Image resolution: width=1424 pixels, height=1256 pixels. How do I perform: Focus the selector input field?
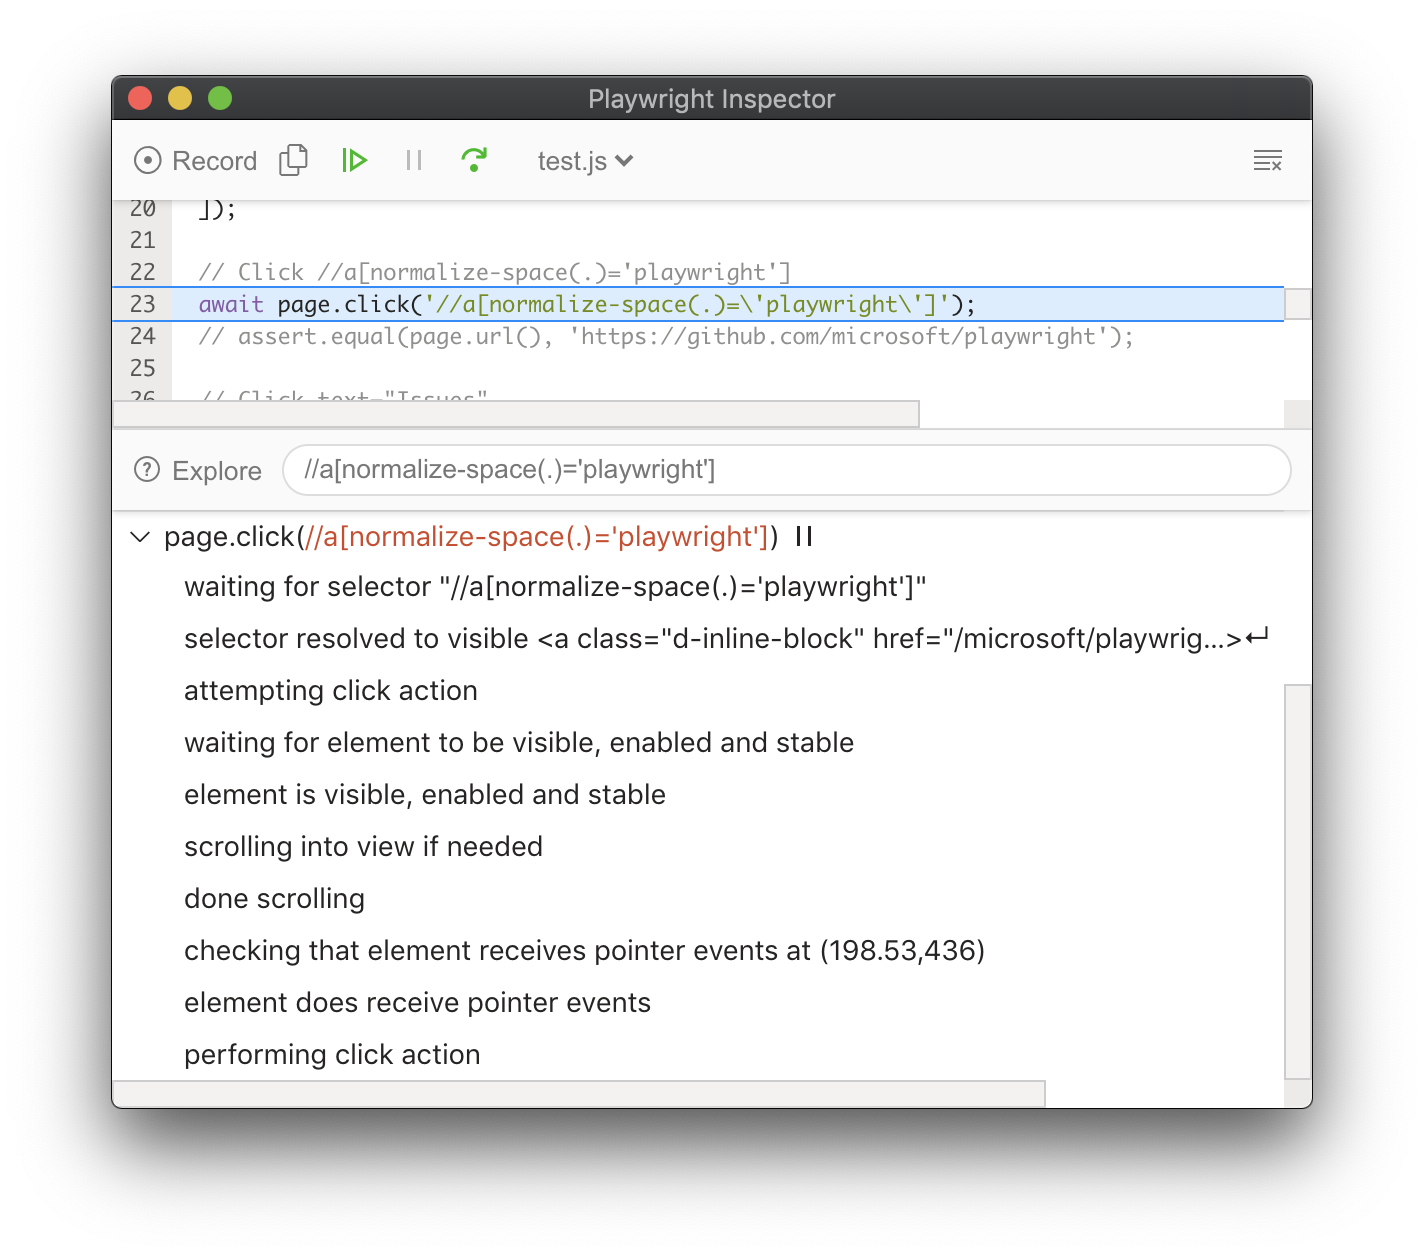tap(787, 470)
